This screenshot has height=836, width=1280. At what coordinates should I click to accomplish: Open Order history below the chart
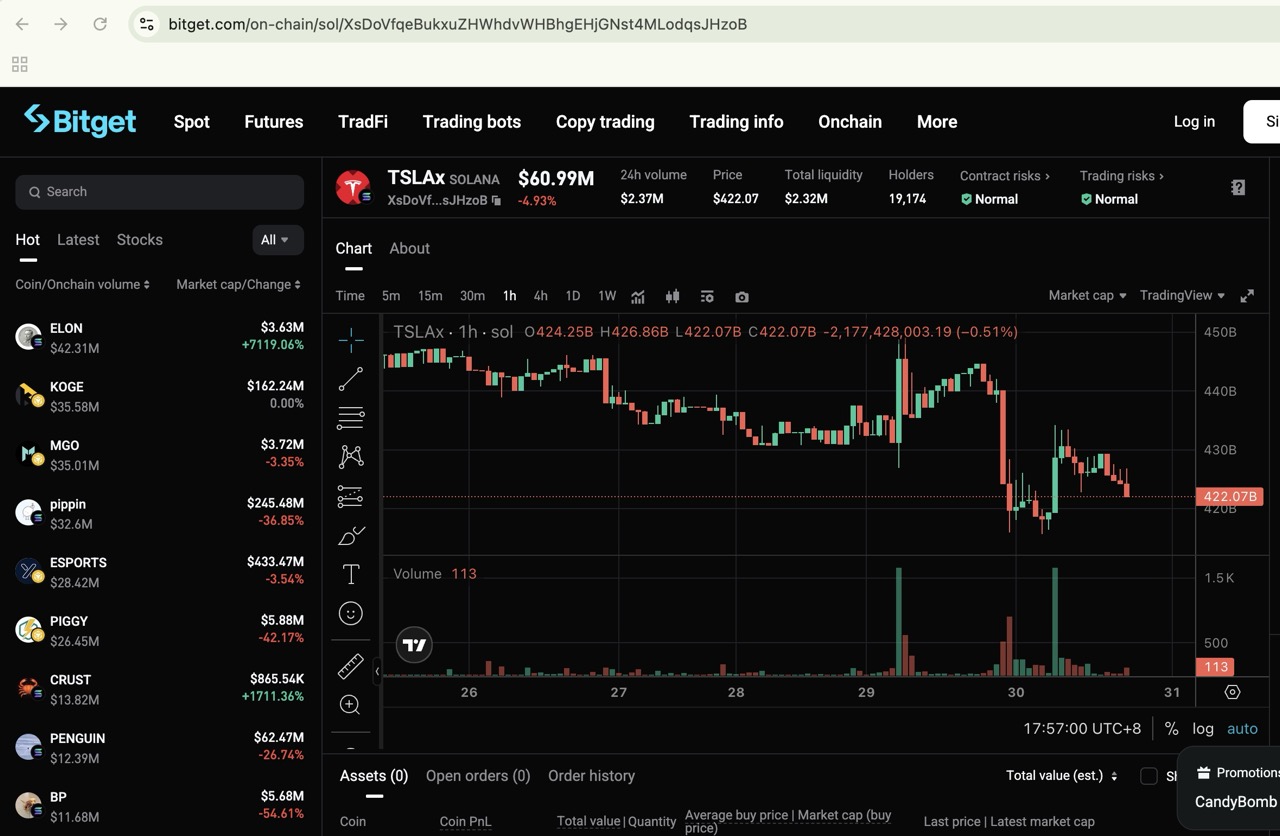[591, 775]
